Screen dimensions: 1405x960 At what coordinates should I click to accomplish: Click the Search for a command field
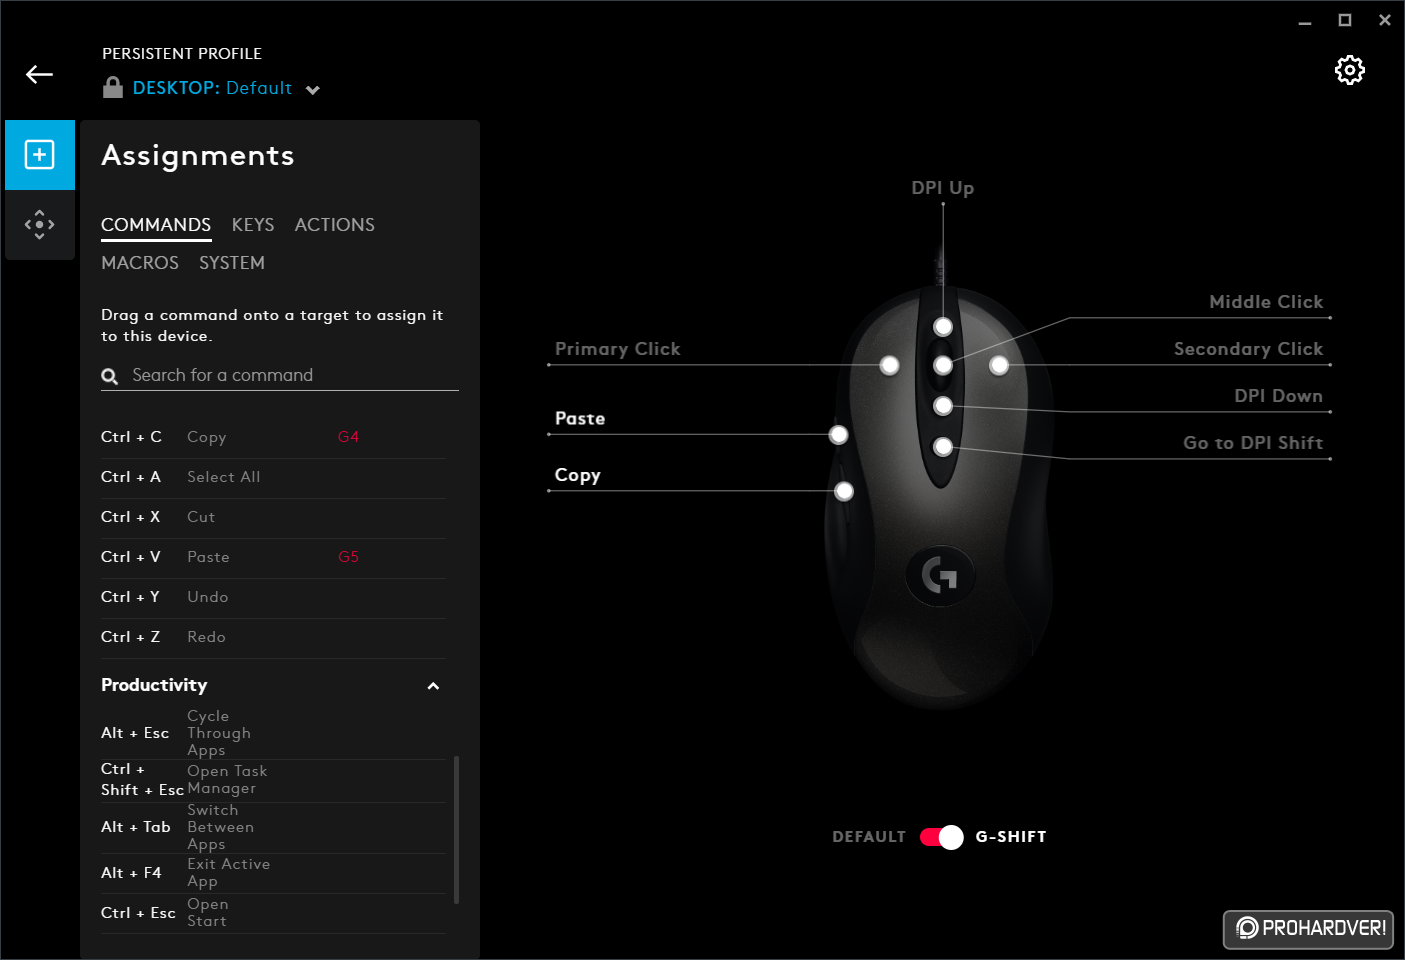pos(280,375)
